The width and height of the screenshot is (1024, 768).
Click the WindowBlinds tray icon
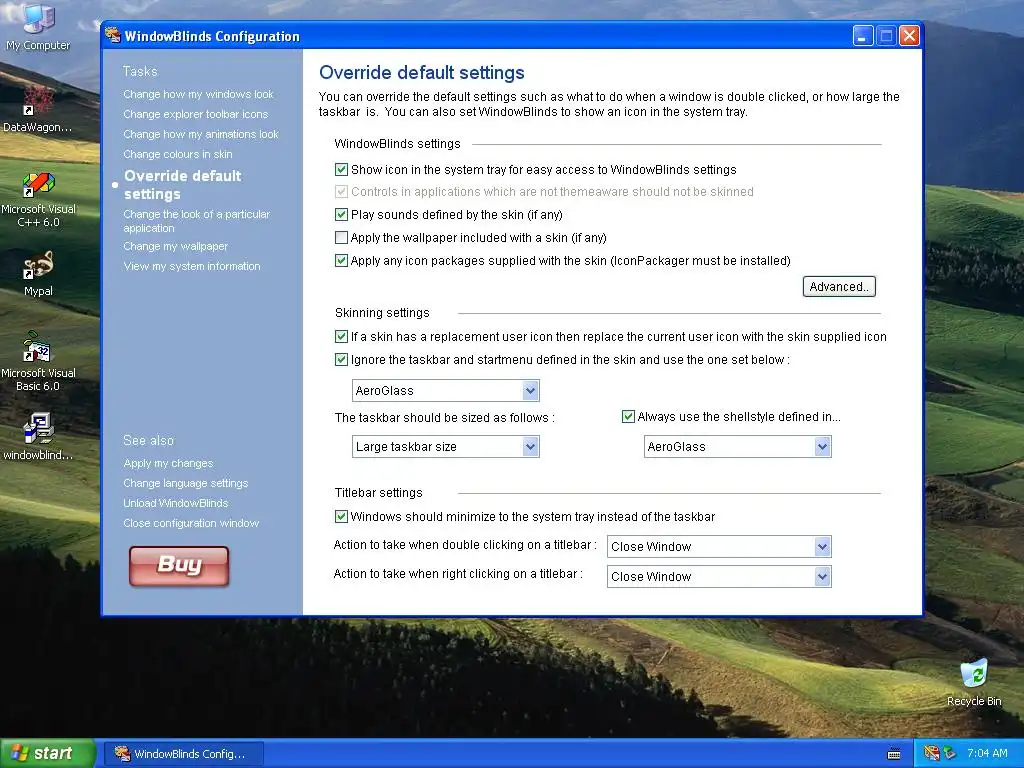(x=932, y=754)
